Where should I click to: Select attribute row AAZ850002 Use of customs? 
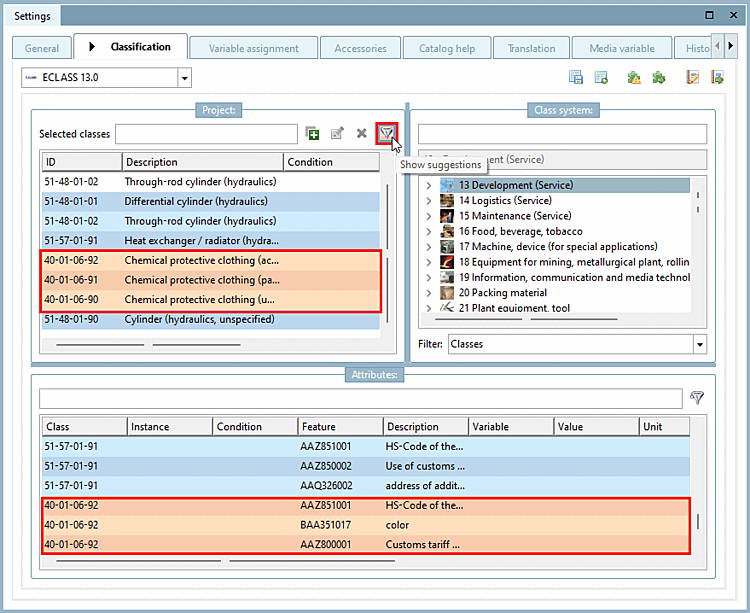pyautogui.click(x=366, y=466)
